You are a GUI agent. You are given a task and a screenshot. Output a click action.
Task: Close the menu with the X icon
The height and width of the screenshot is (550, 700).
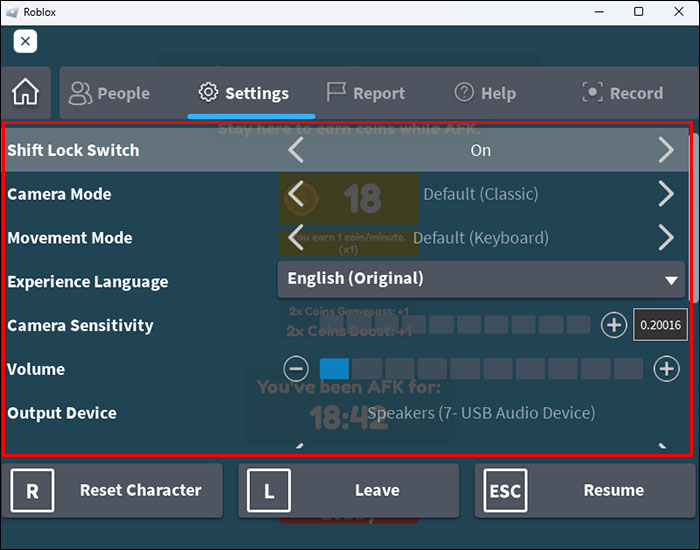tap(26, 41)
